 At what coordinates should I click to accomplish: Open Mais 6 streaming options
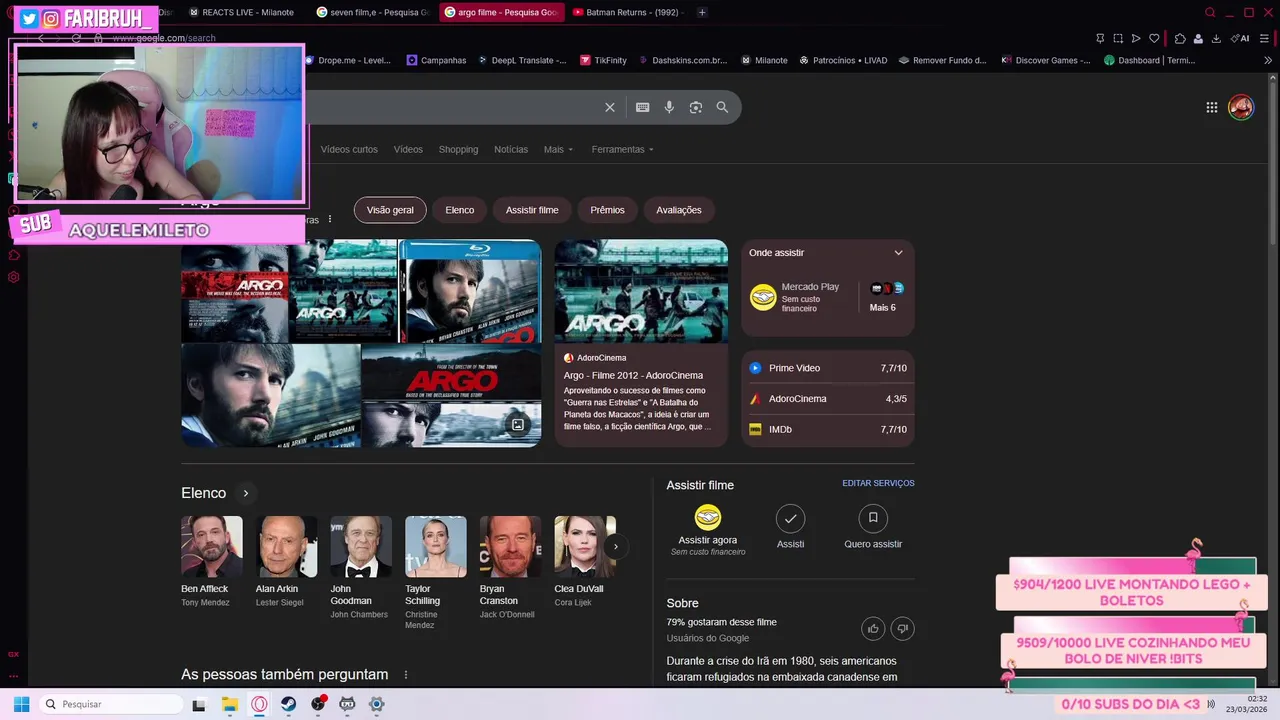882,297
